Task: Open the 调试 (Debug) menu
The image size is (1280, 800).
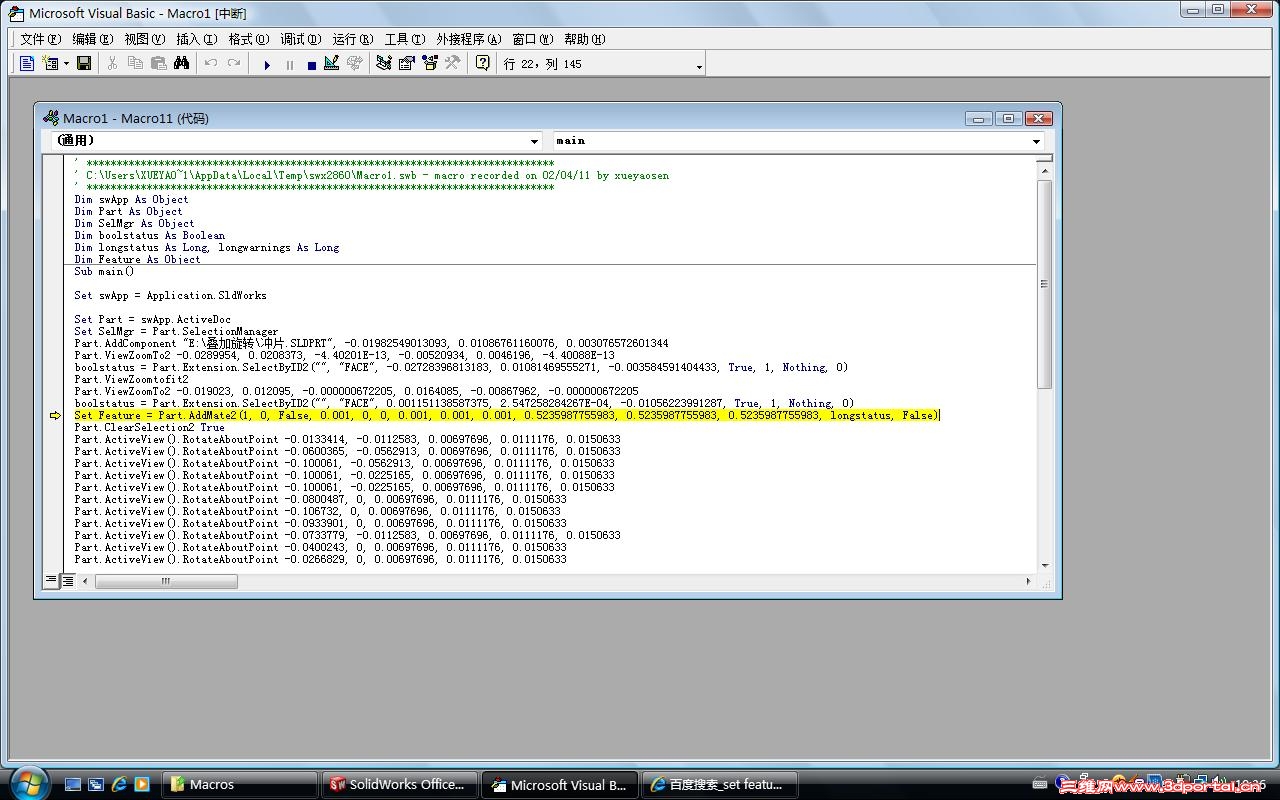Action: (x=301, y=39)
